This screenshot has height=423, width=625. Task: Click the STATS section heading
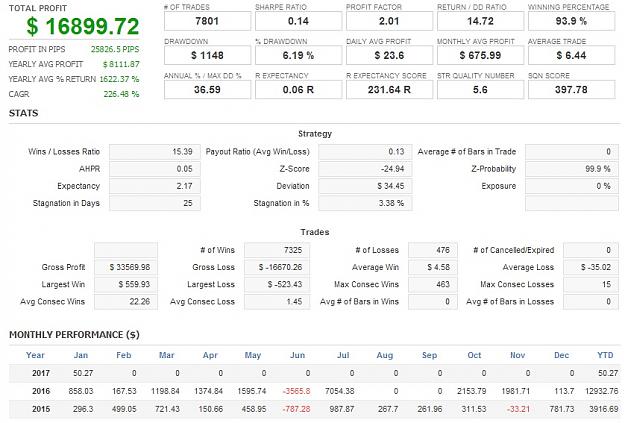point(24,113)
